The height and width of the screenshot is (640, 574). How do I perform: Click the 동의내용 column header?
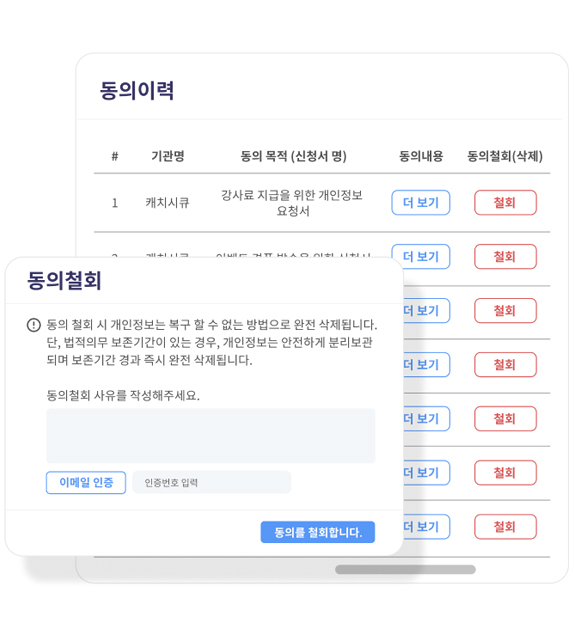[421, 156]
